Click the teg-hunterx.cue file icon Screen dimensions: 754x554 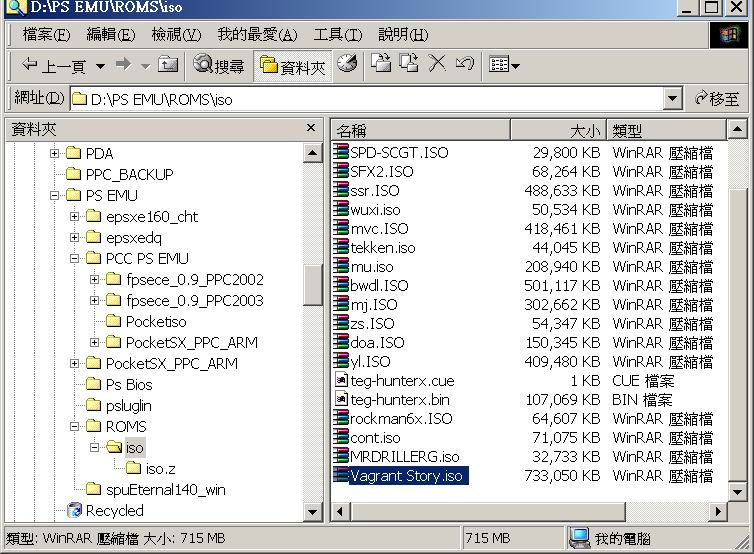point(341,380)
